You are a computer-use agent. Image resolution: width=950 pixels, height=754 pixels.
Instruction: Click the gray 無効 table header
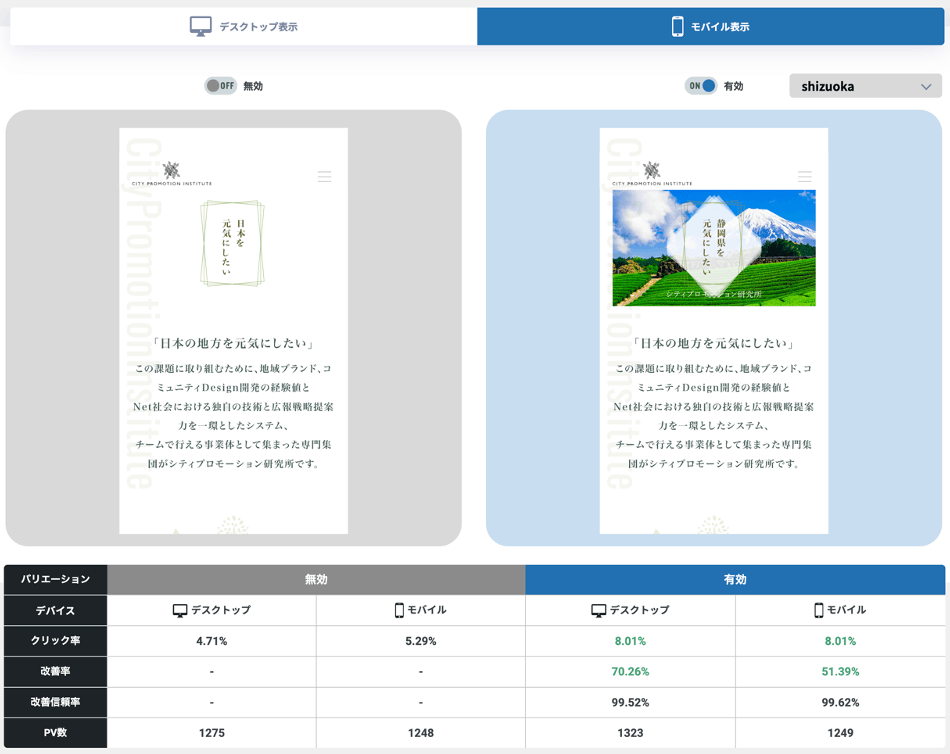316,580
